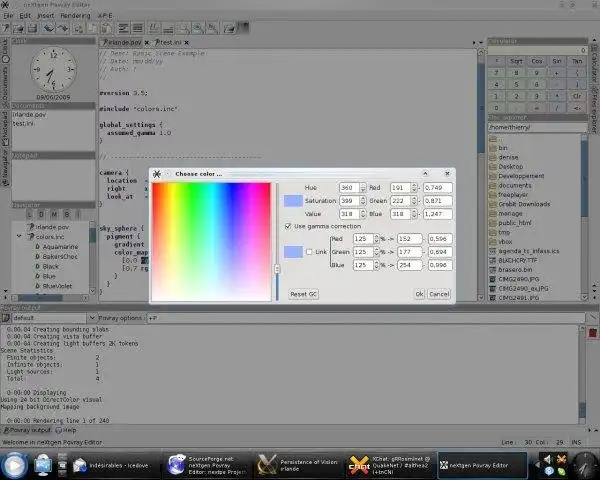This screenshot has height=480, width=600.
Task: Select BlueViolet in the navigator tree
Action: [57, 286]
